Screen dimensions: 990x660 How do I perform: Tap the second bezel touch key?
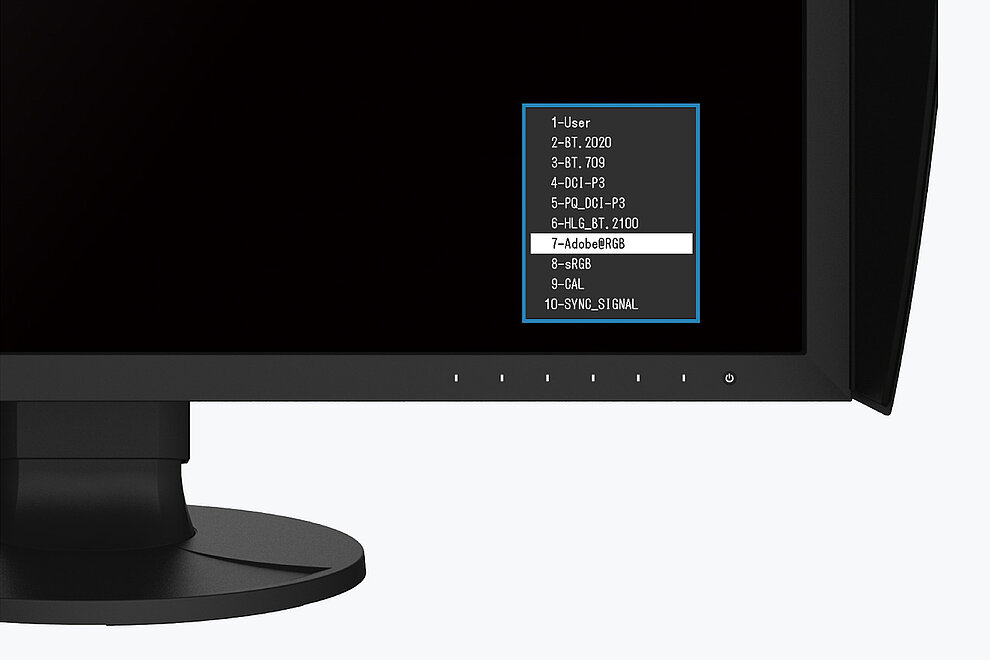tap(502, 378)
